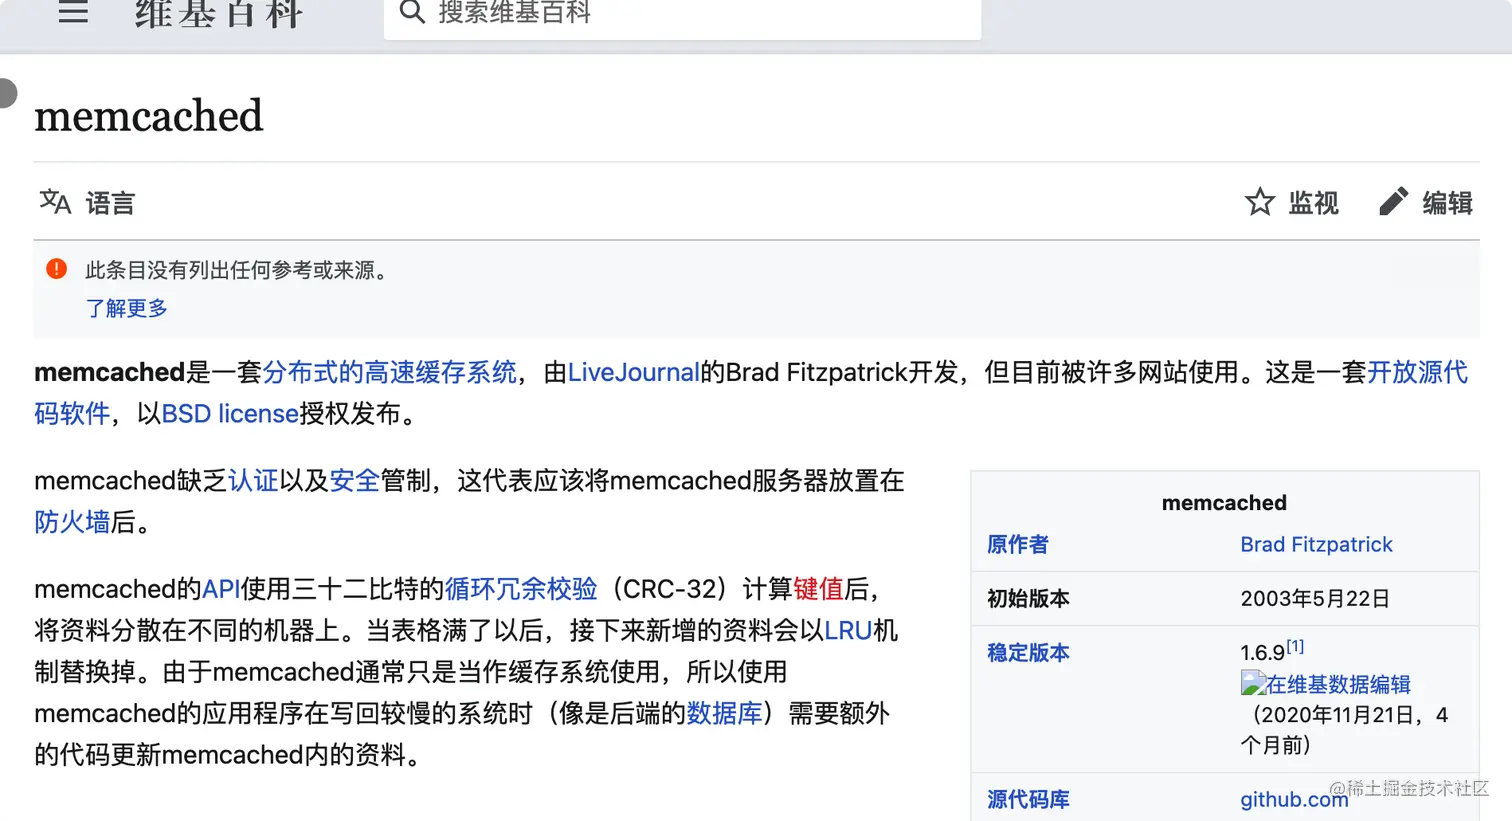The height and width of the screenshot is (821, 1512).
Task: Click the 1.6.9 version number
Action: click(x=1262, y=653)
